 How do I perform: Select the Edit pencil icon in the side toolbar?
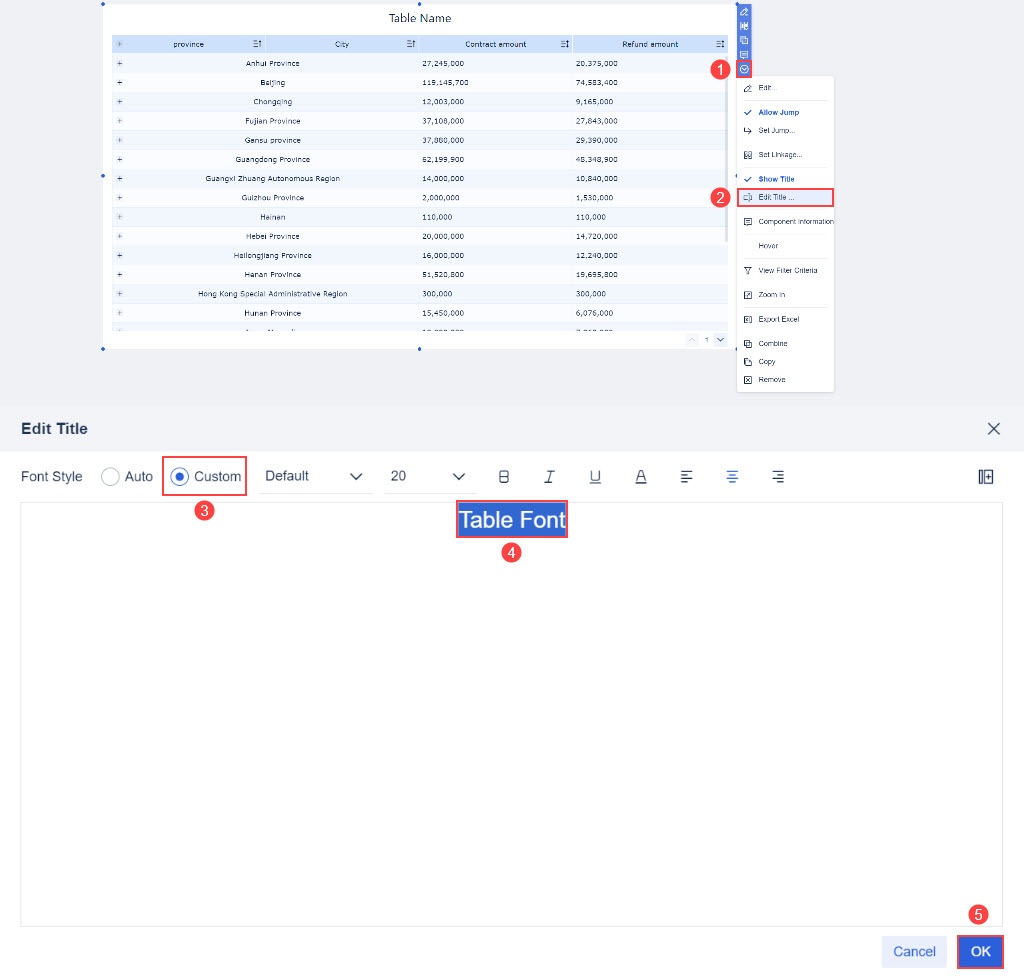point(744,10)
